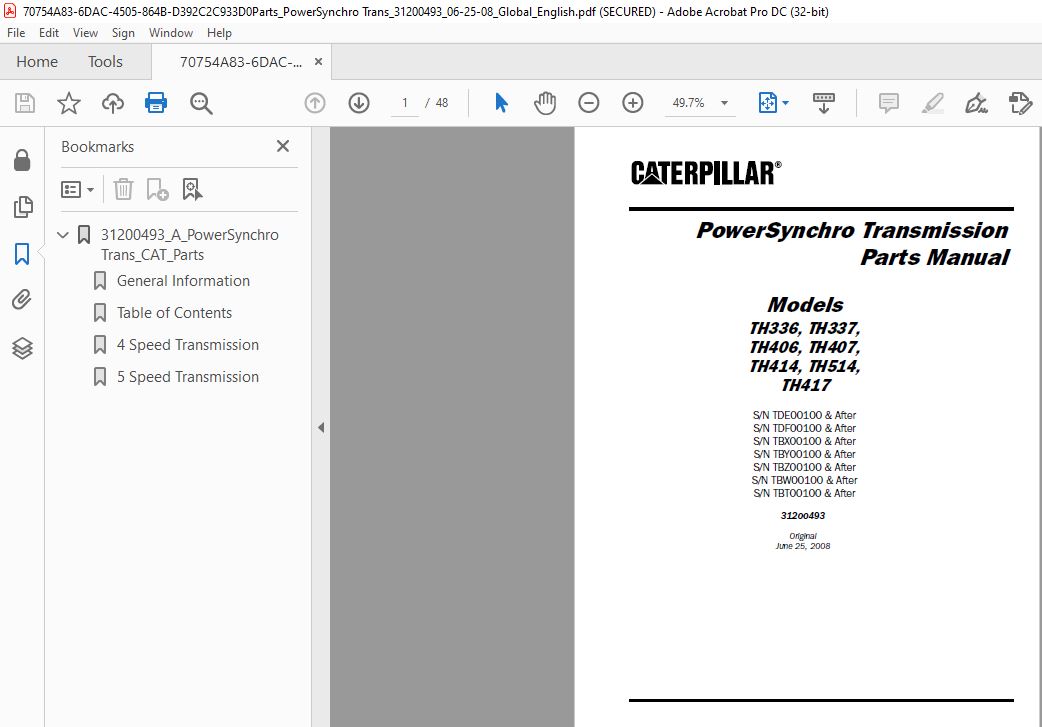
Task: Click the June 25, 2008 date text
Action: 803,546
